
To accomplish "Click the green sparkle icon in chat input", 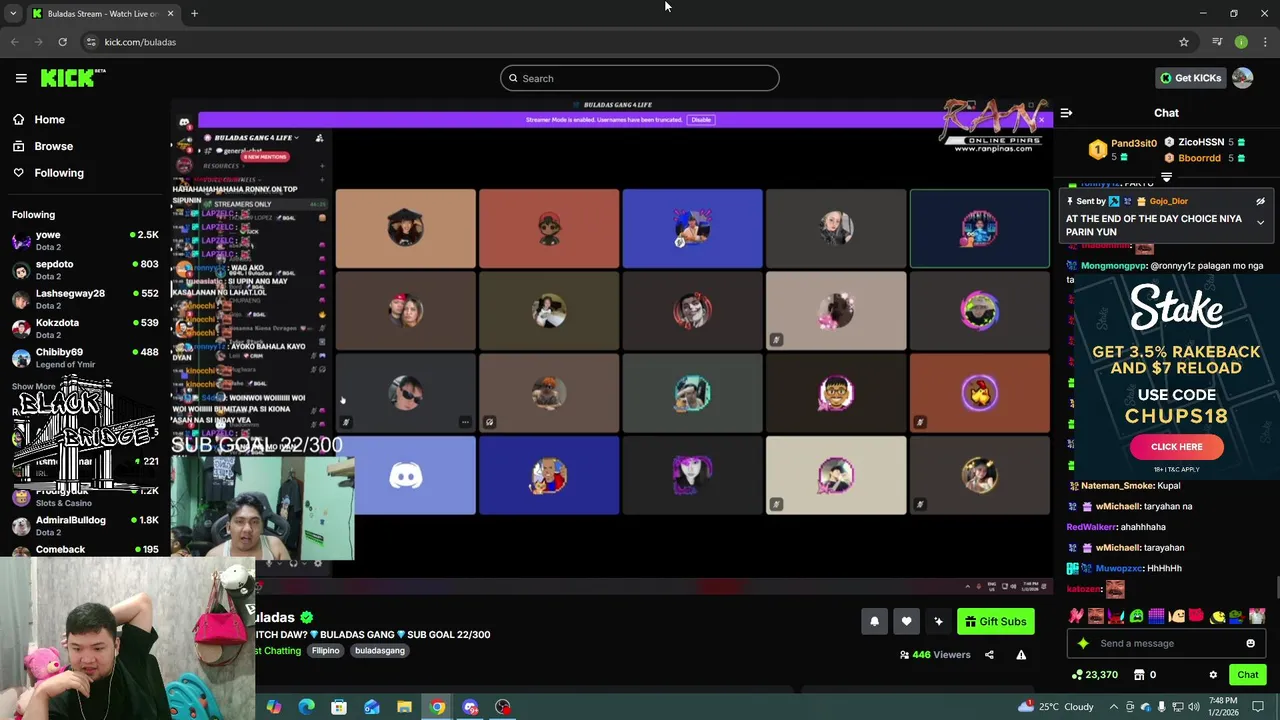I will coord(1083,643).
